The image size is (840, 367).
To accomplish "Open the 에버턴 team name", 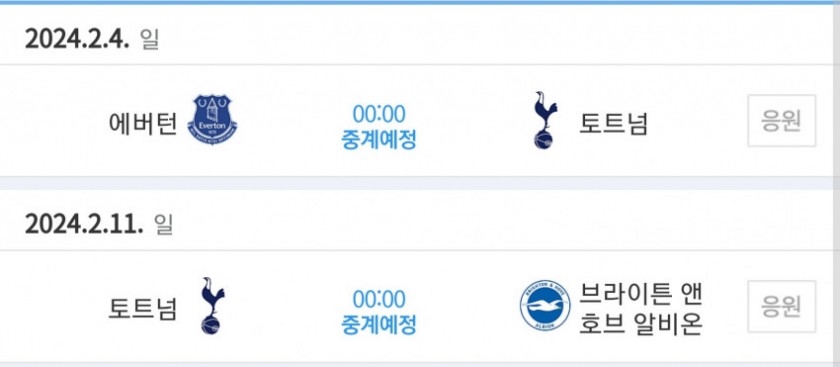I will click(x=142, y=124).
